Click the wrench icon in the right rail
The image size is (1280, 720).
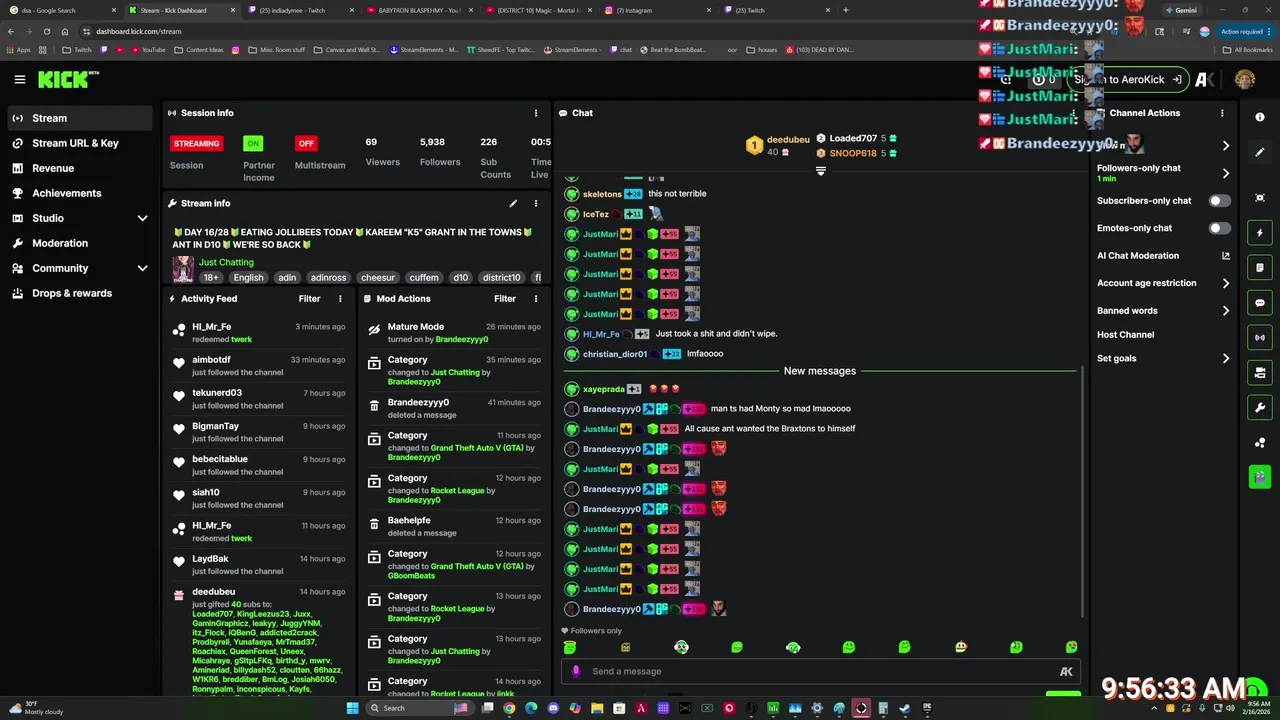pyautogui.click(x=1260, y=407)
